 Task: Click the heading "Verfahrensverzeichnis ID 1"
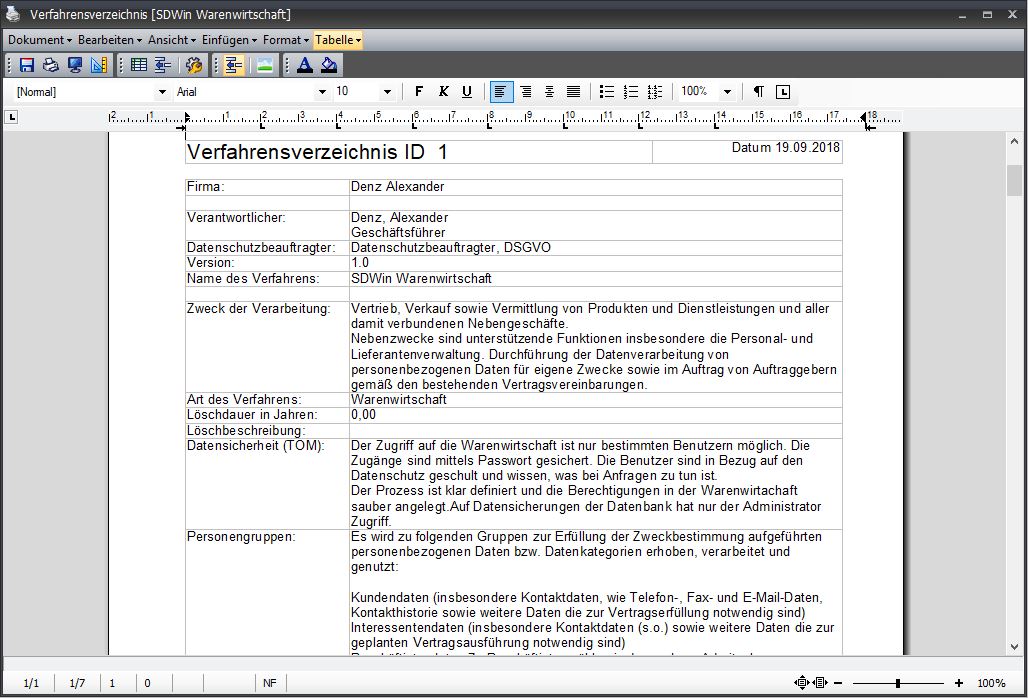point(317,152)
